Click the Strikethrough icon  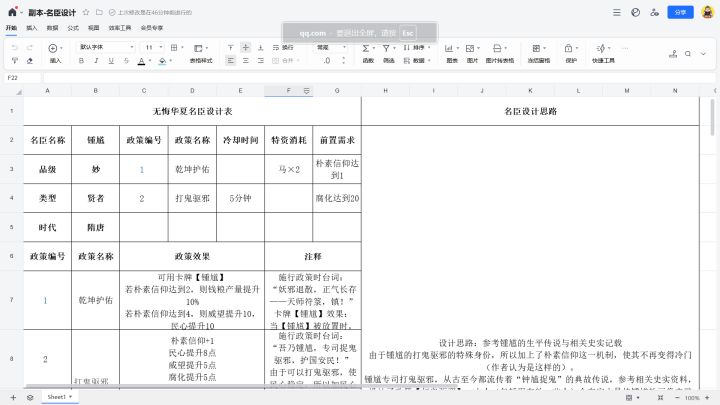[x=126, y=61]
